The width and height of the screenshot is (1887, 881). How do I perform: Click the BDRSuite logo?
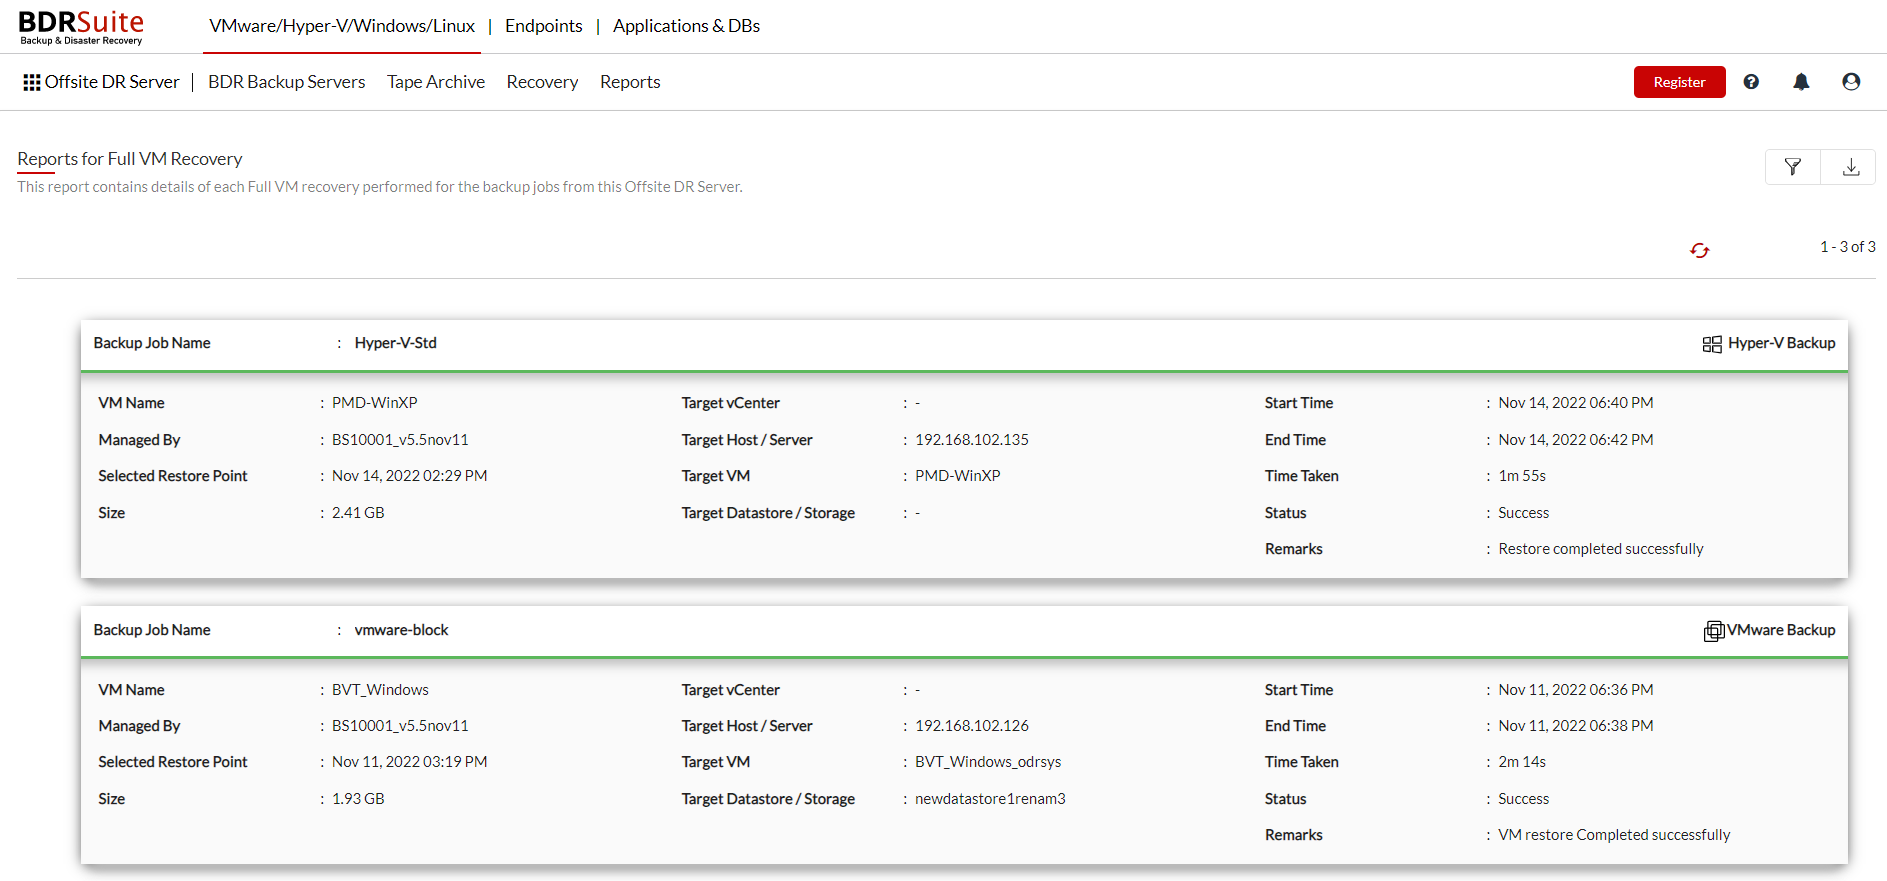pyautogui.click(x=81, y=27)
